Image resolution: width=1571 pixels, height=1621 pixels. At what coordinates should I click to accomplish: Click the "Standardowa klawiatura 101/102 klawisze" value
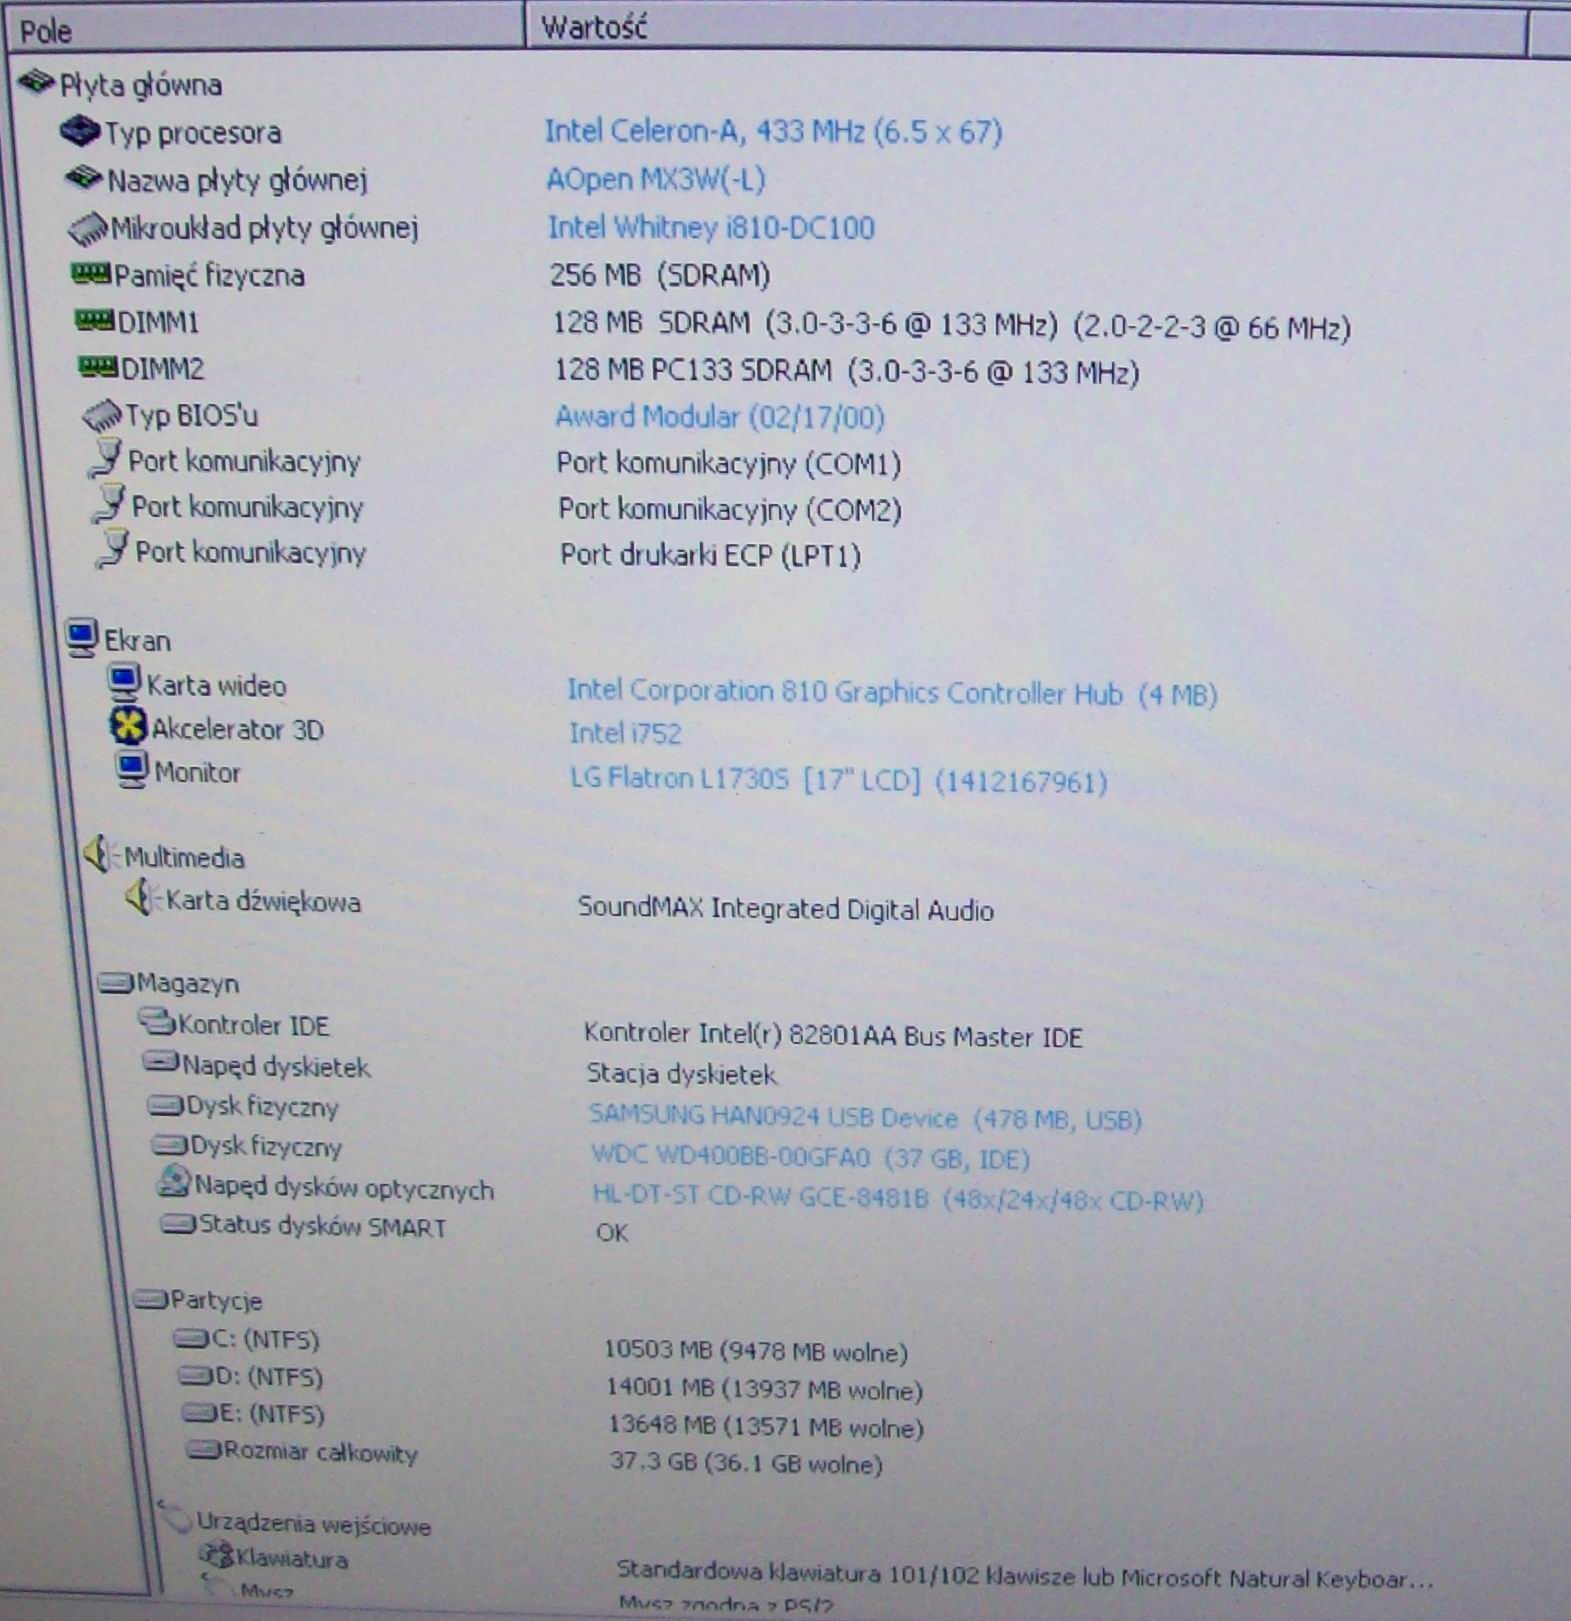[x=1025, y=1576]
